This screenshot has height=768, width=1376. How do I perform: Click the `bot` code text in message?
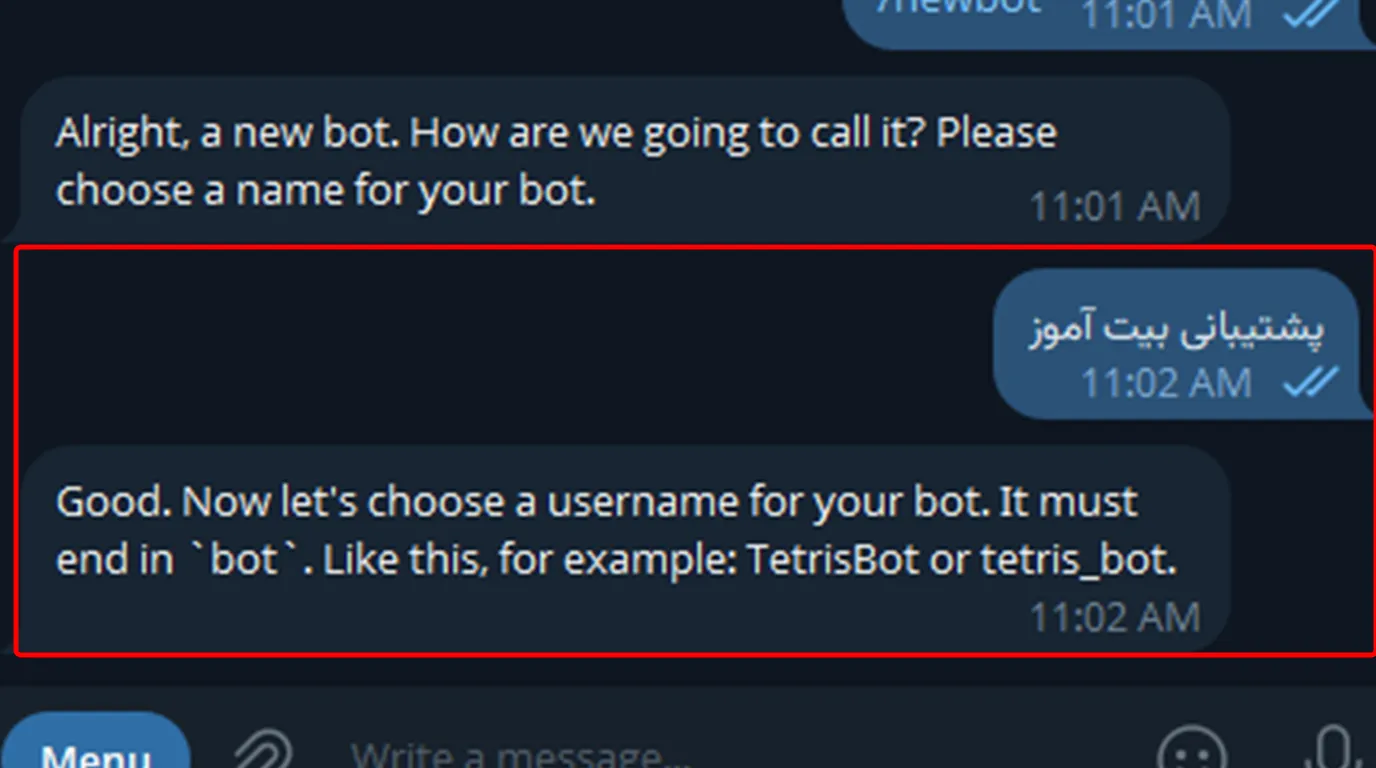(244, 561)
